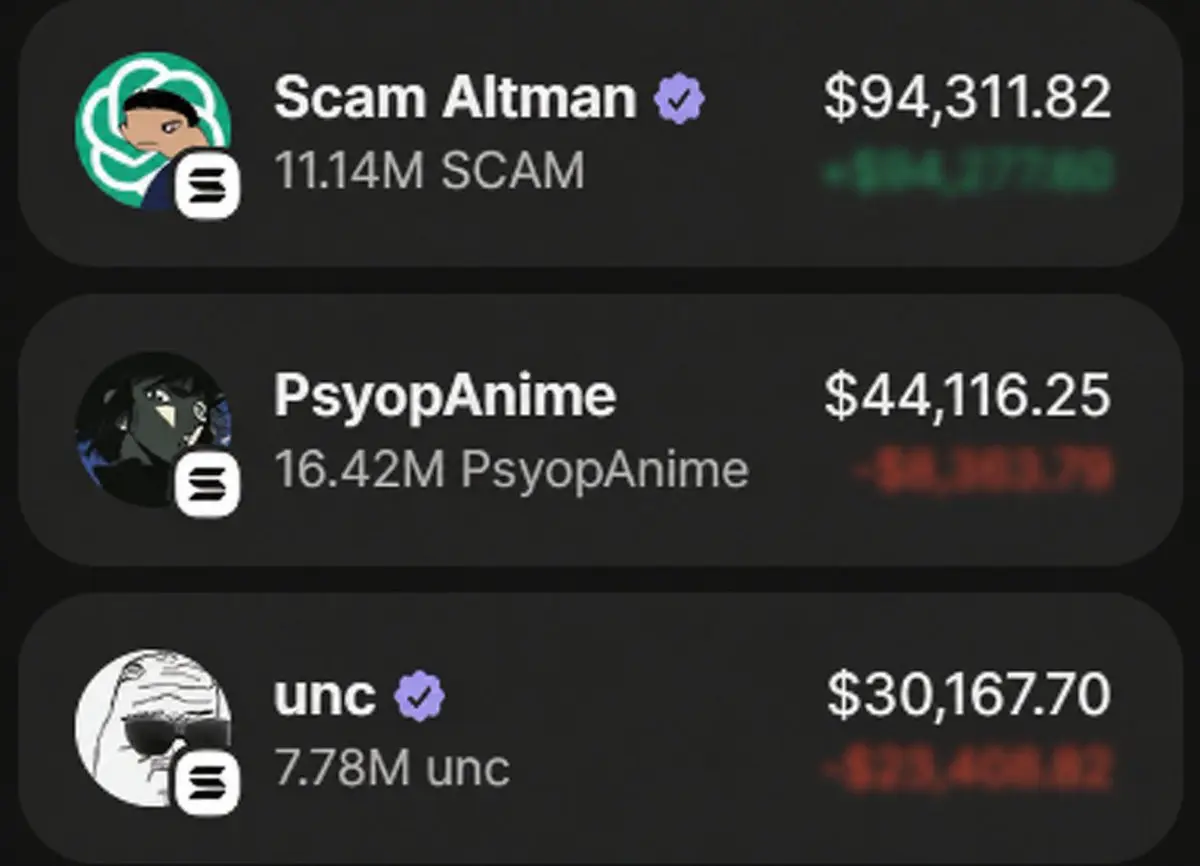Click the verified badge next to unc
The height and width of the screenshot is (866, 1200).
tap(420, 696)
